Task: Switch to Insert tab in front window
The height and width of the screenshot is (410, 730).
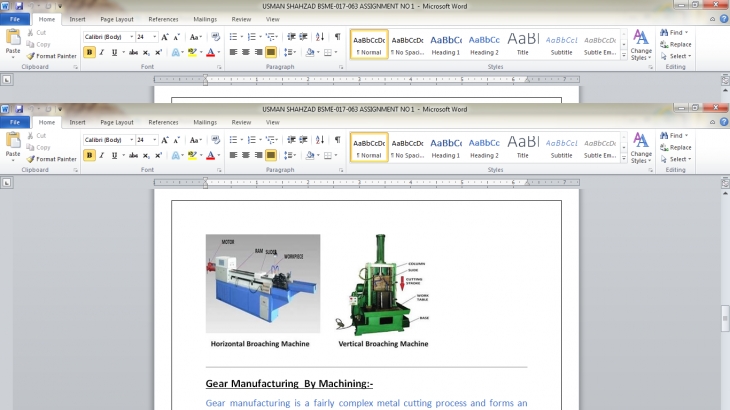Action: (77, 122)
